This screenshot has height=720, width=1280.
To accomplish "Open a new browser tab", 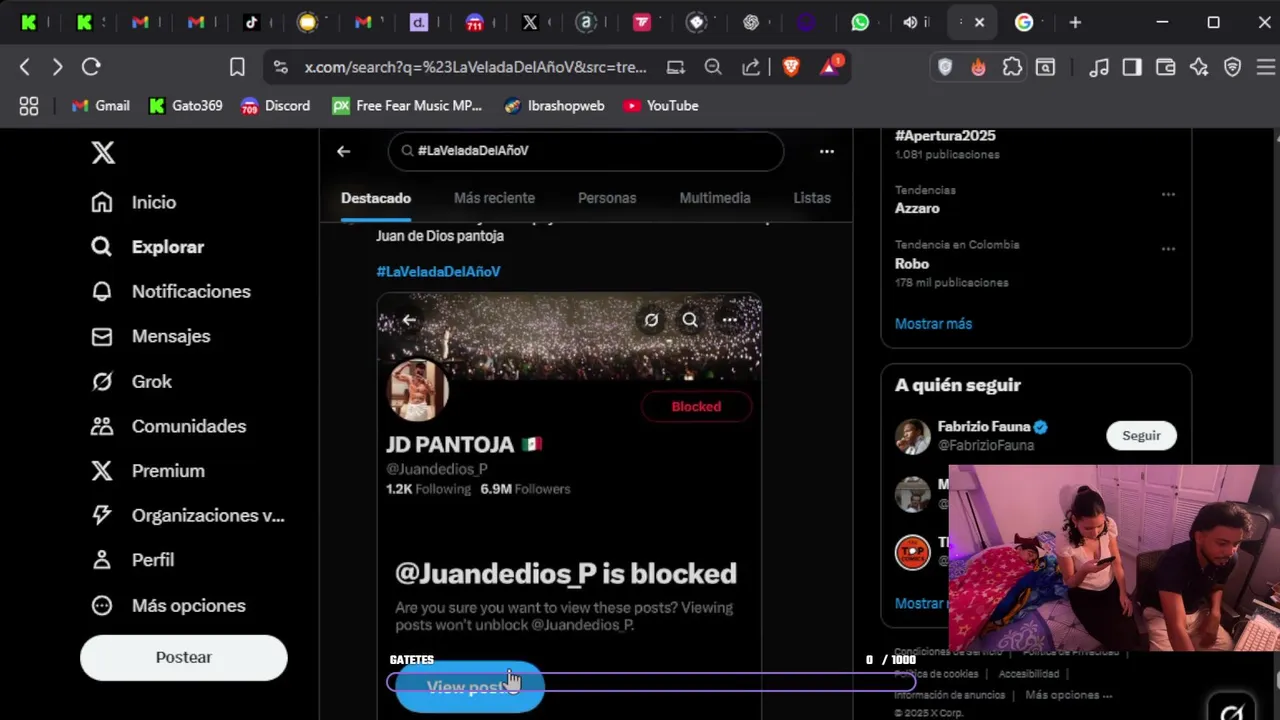I will 1075,22.
